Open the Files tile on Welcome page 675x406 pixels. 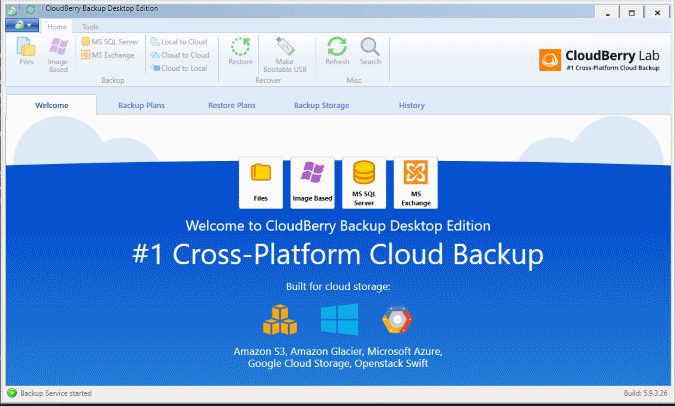click(x=261, y=183)
